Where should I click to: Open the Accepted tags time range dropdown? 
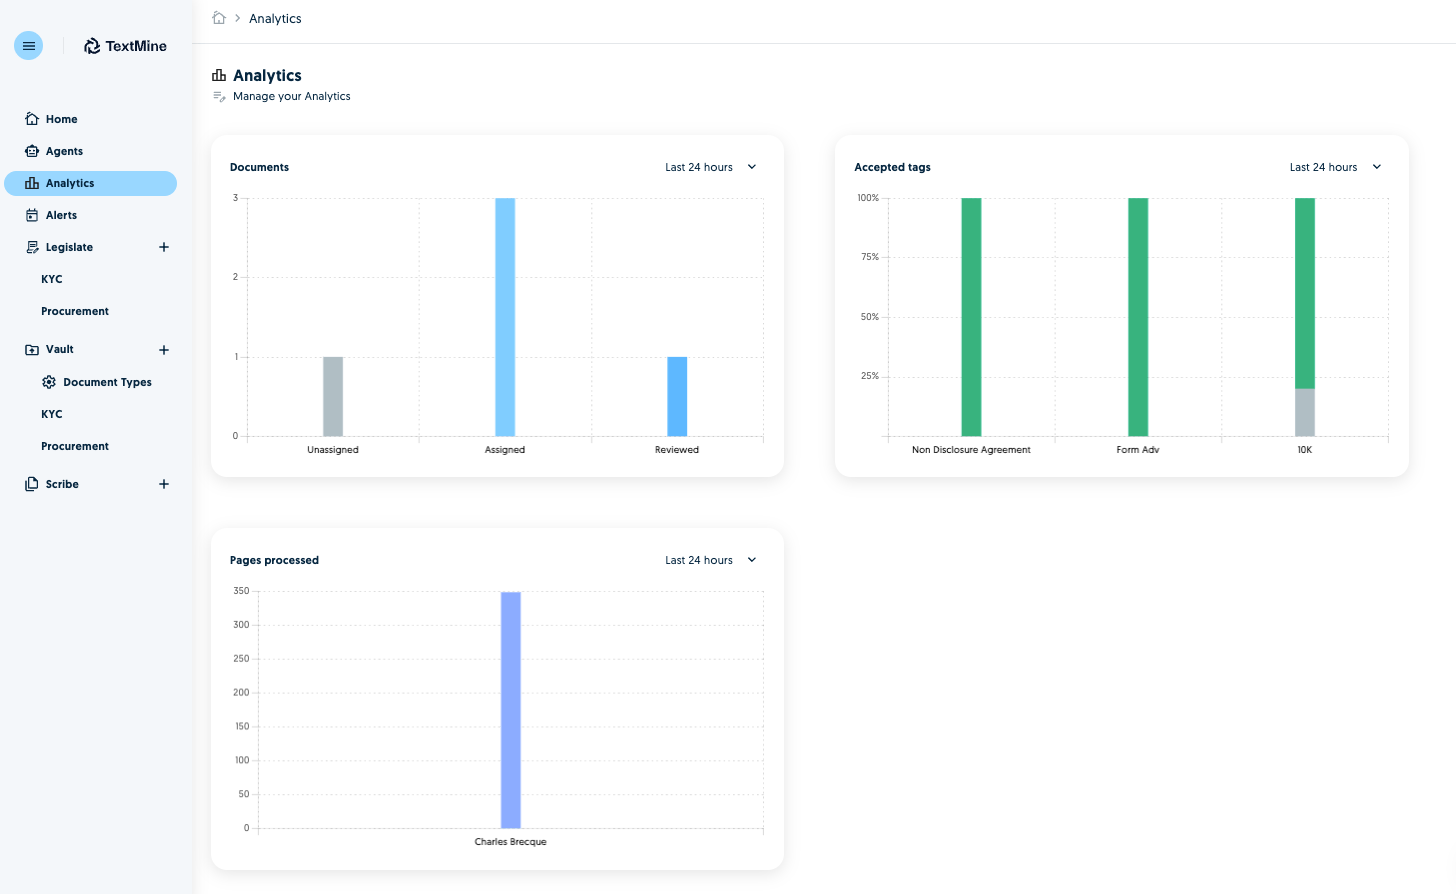[1335, 167]
